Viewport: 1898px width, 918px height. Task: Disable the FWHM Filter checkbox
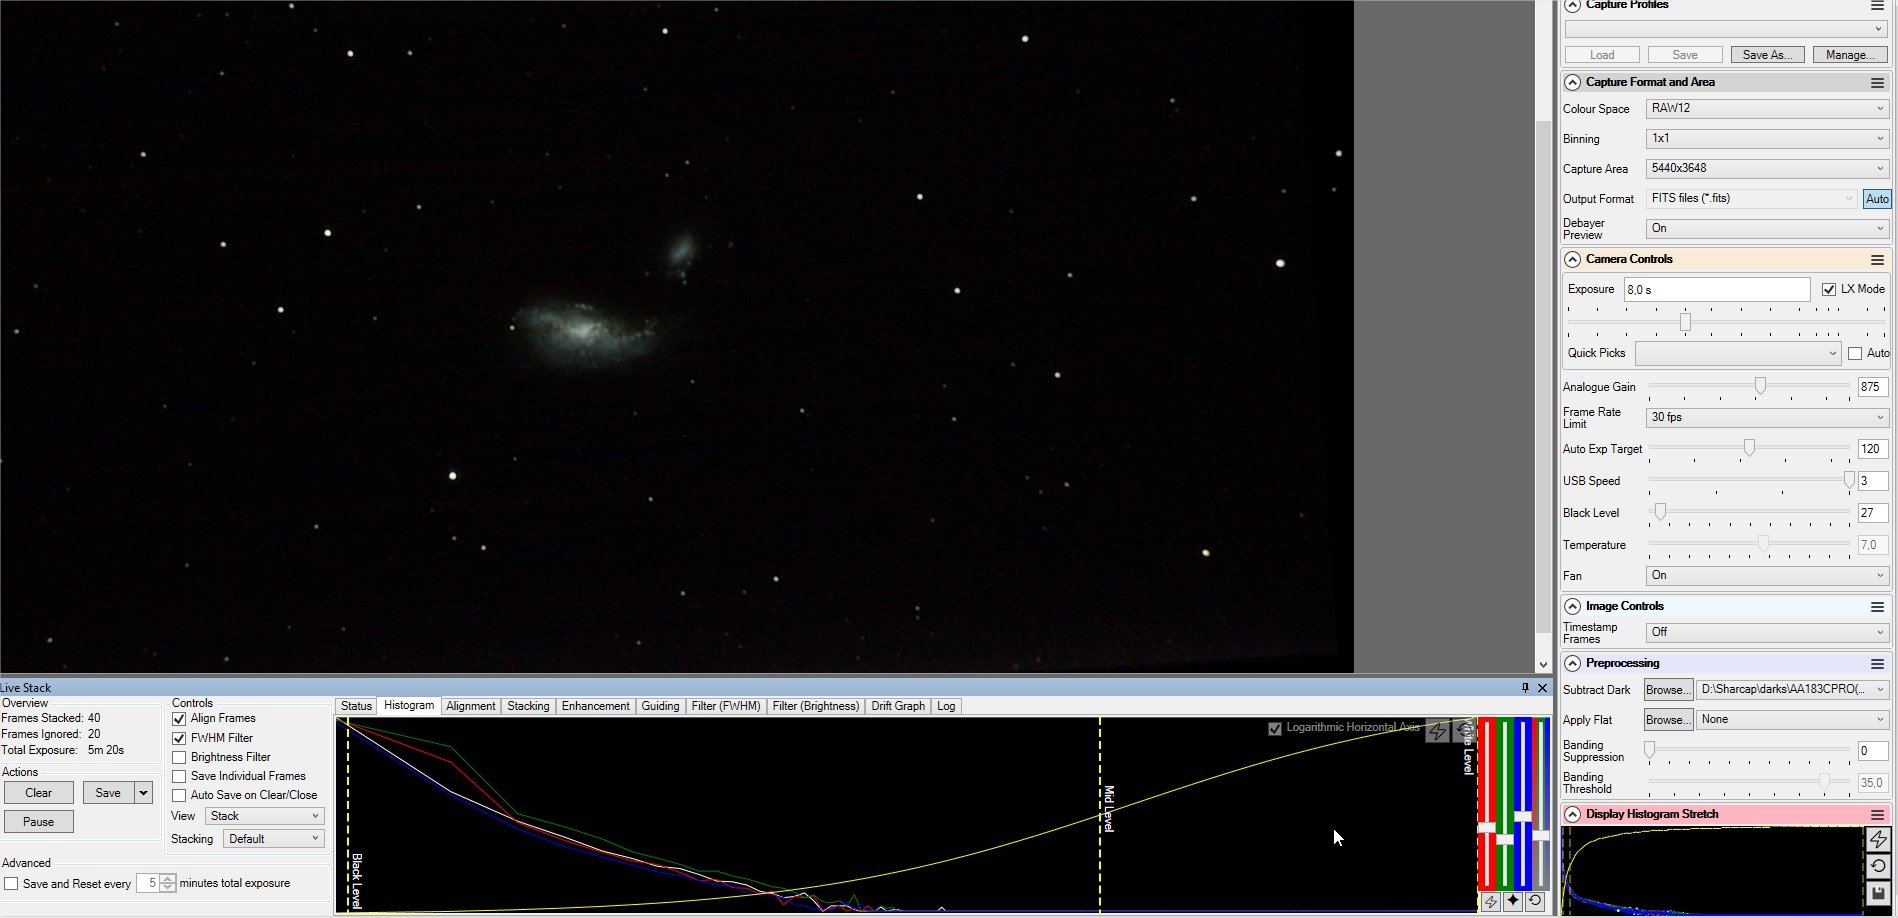tap(179, 738)
